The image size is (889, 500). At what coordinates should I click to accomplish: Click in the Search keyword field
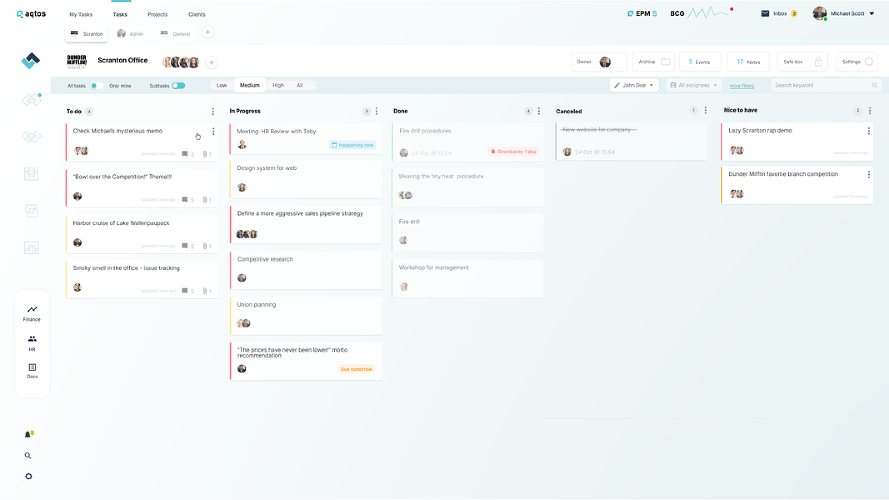coord(826,85)
